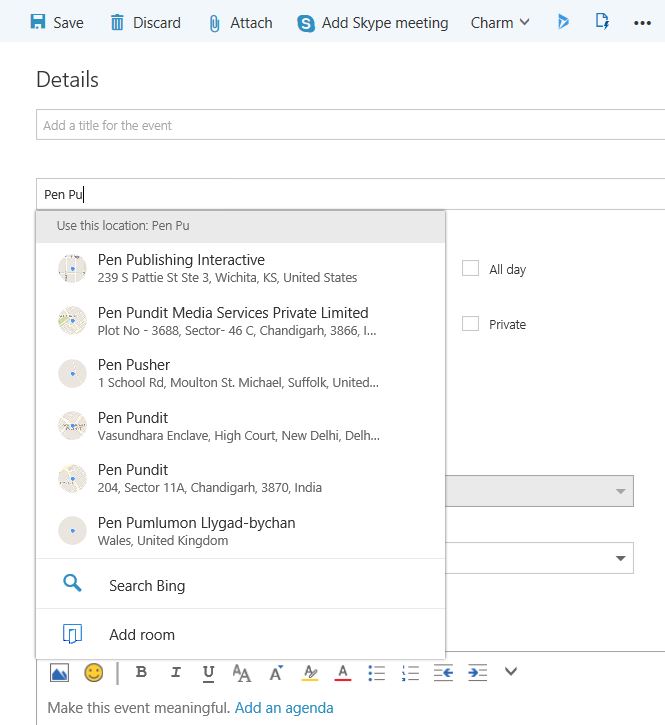This screenshot has width=665, height=725.
Task: Choose 'Use this location: Pen Pu' option
Action: coord(240,226)
